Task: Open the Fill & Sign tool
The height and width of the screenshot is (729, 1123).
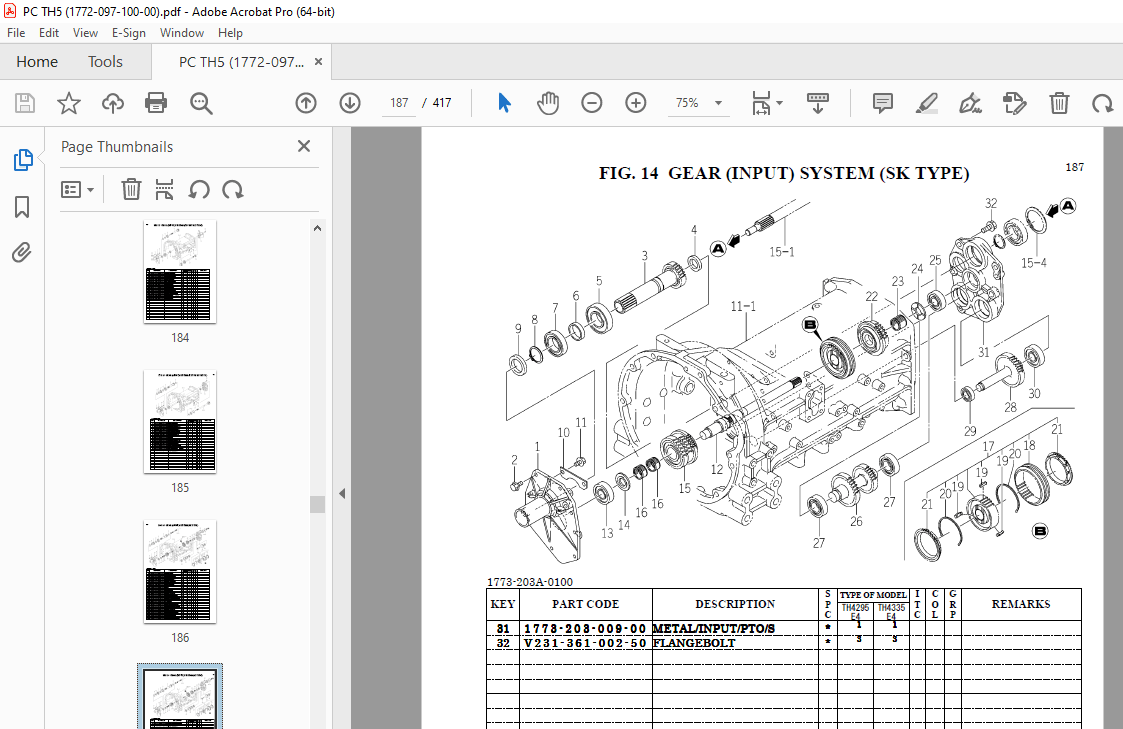Action: point(970,102)
